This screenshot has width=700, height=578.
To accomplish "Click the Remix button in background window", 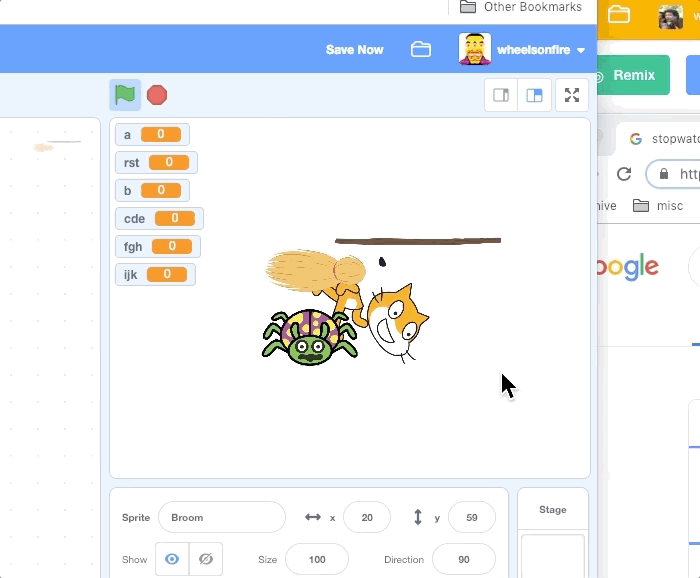I will click(x=633, y=75).
